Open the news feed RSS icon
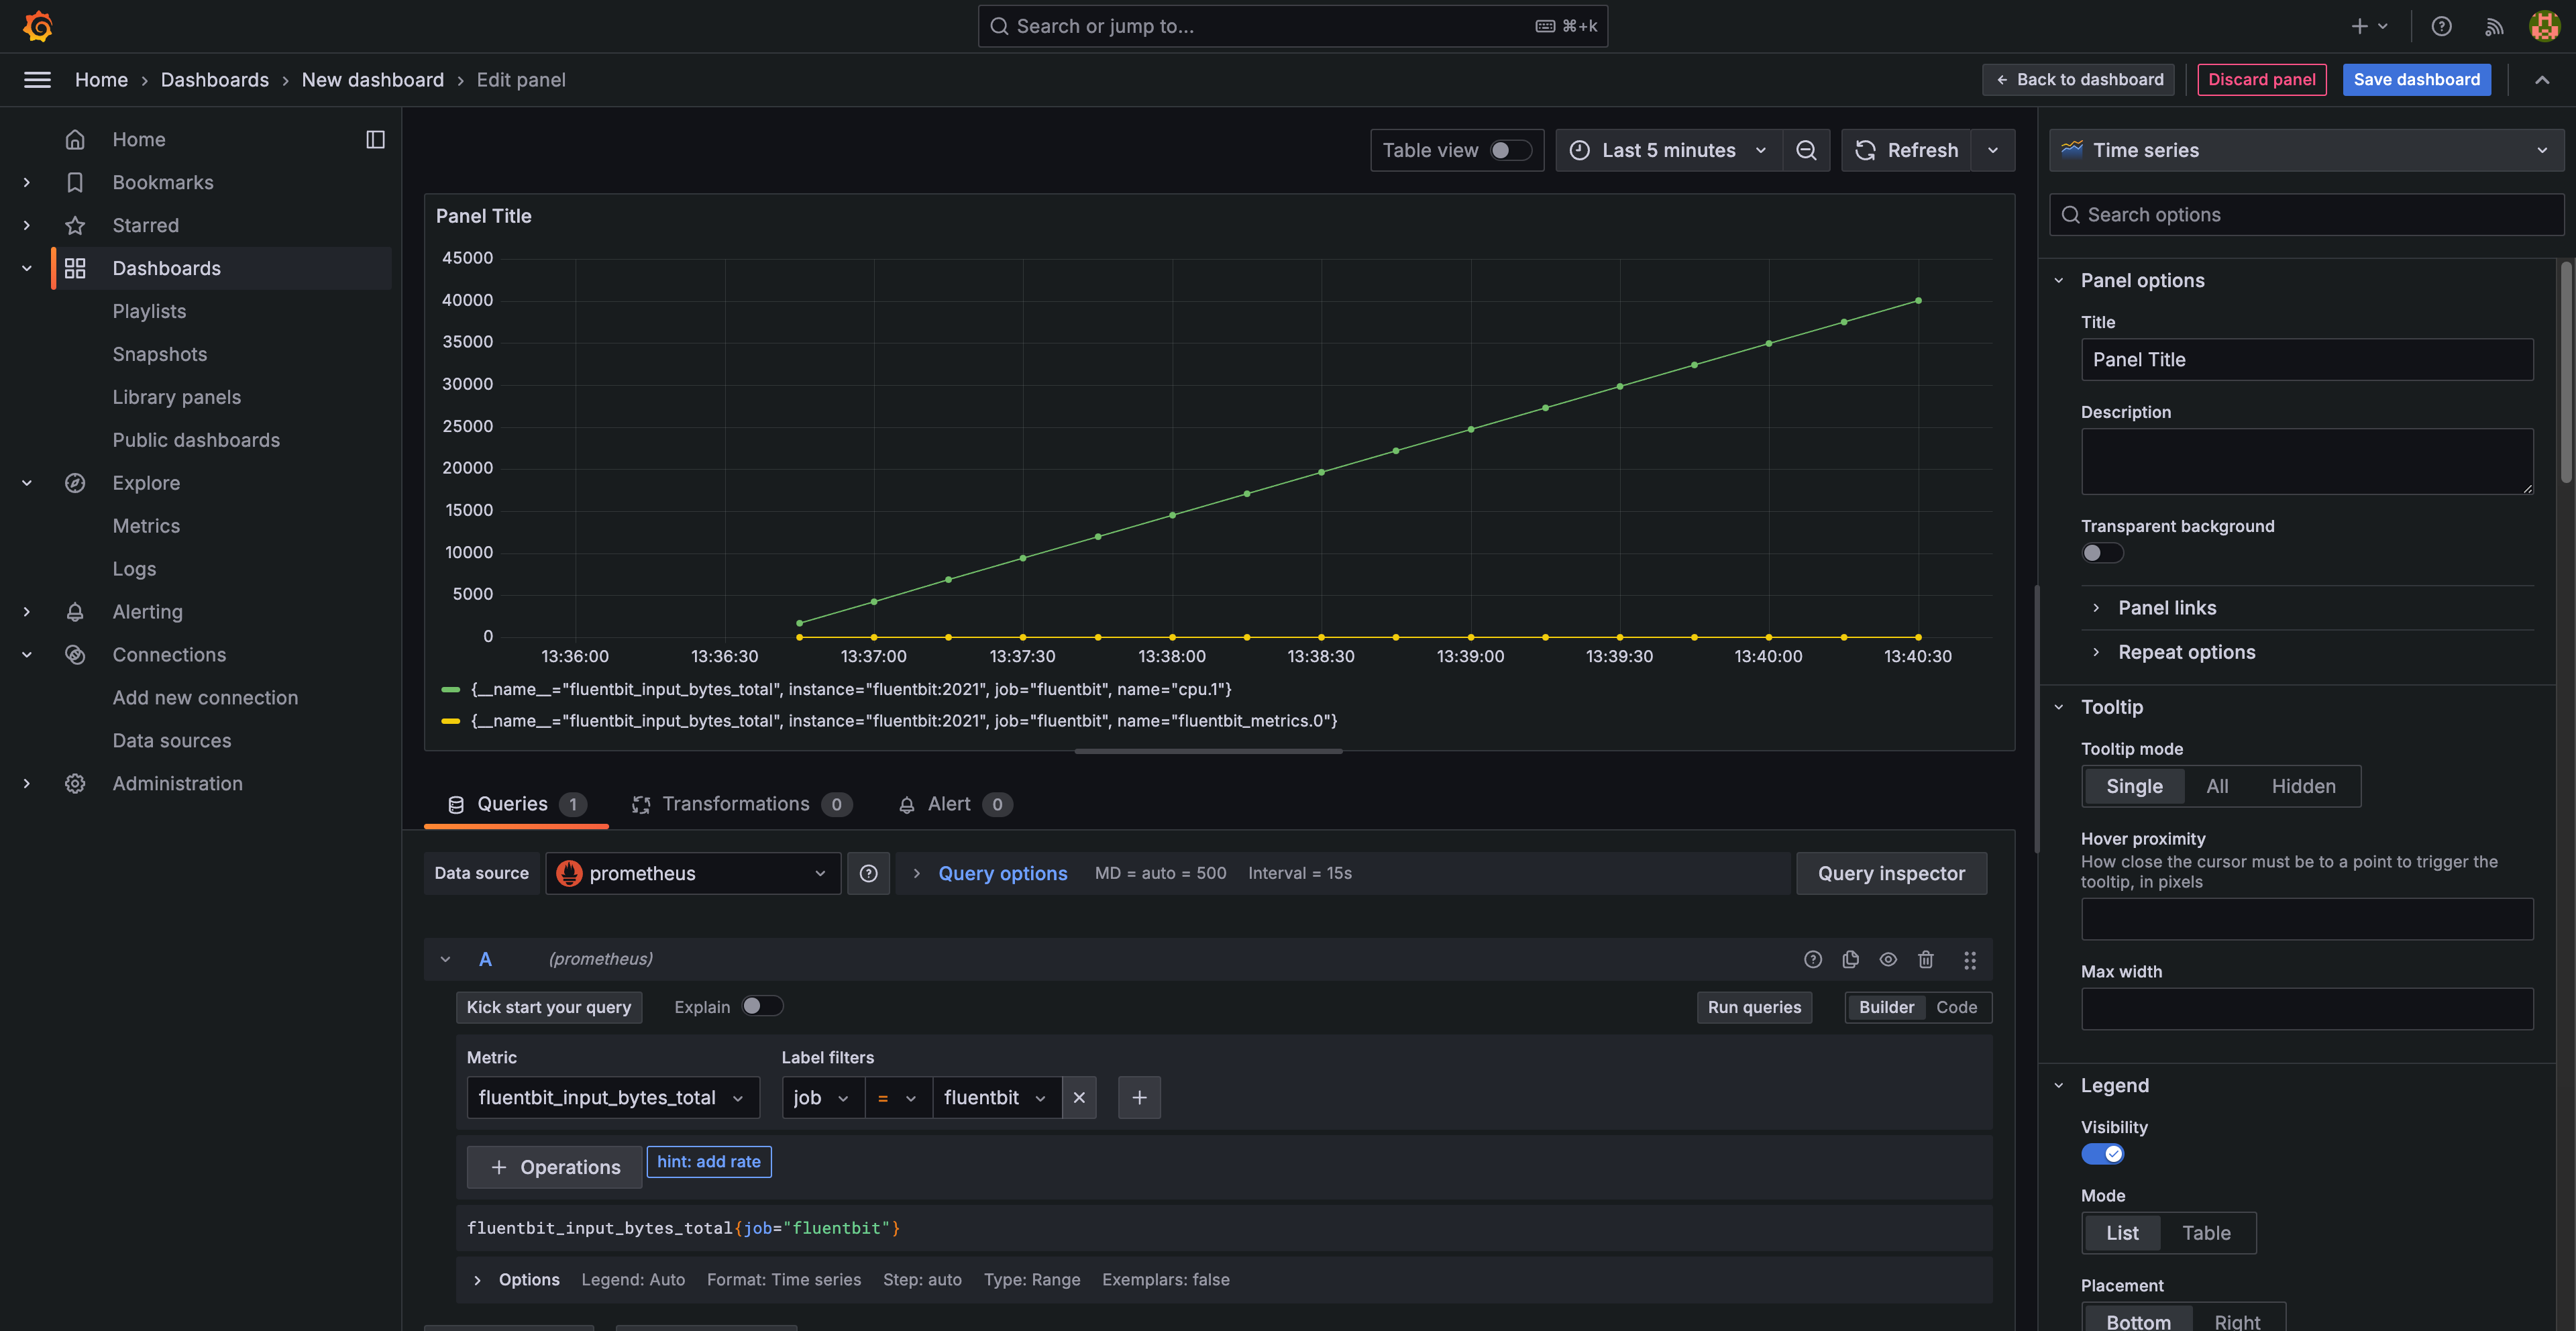This screenshot has height=1331, width=2576. [x=2493, y=26]
